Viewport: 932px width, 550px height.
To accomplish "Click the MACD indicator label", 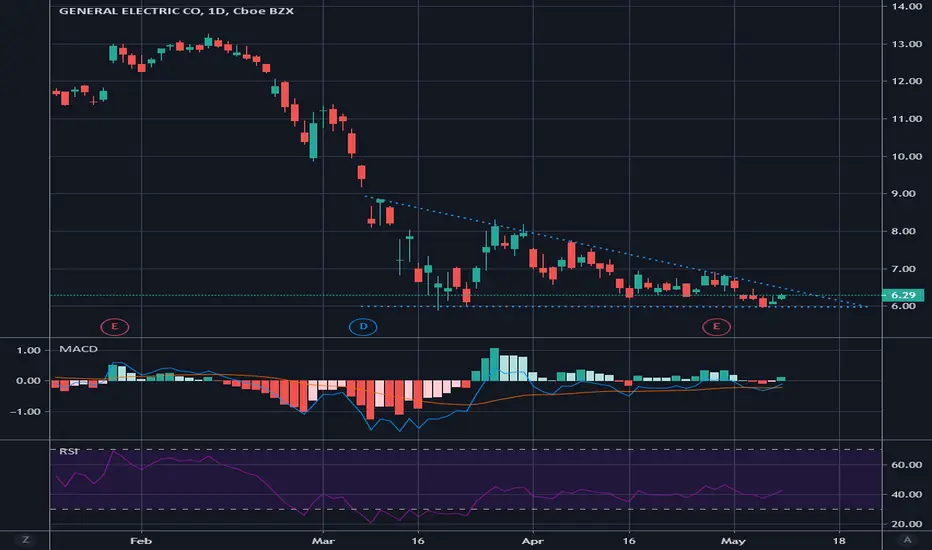I will (x=78, y=349).
